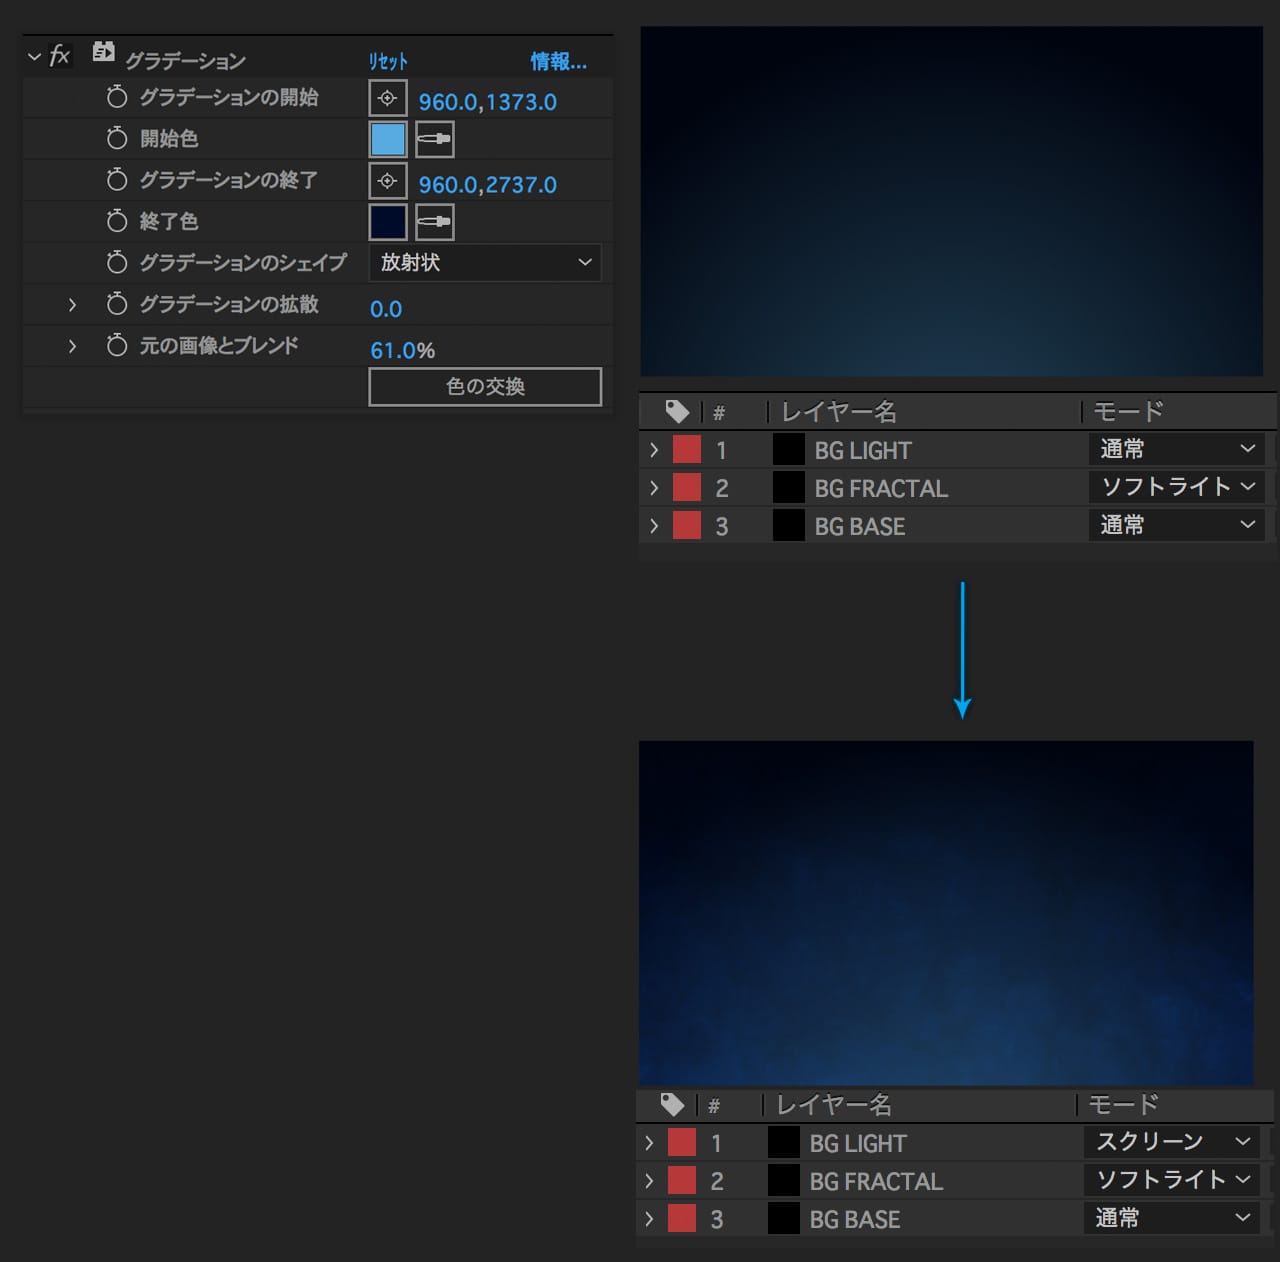Viewport: 1280px width, 1262px height.
Task: Click the 色の交換 swap colors button
Action: (x=485, y=387)
